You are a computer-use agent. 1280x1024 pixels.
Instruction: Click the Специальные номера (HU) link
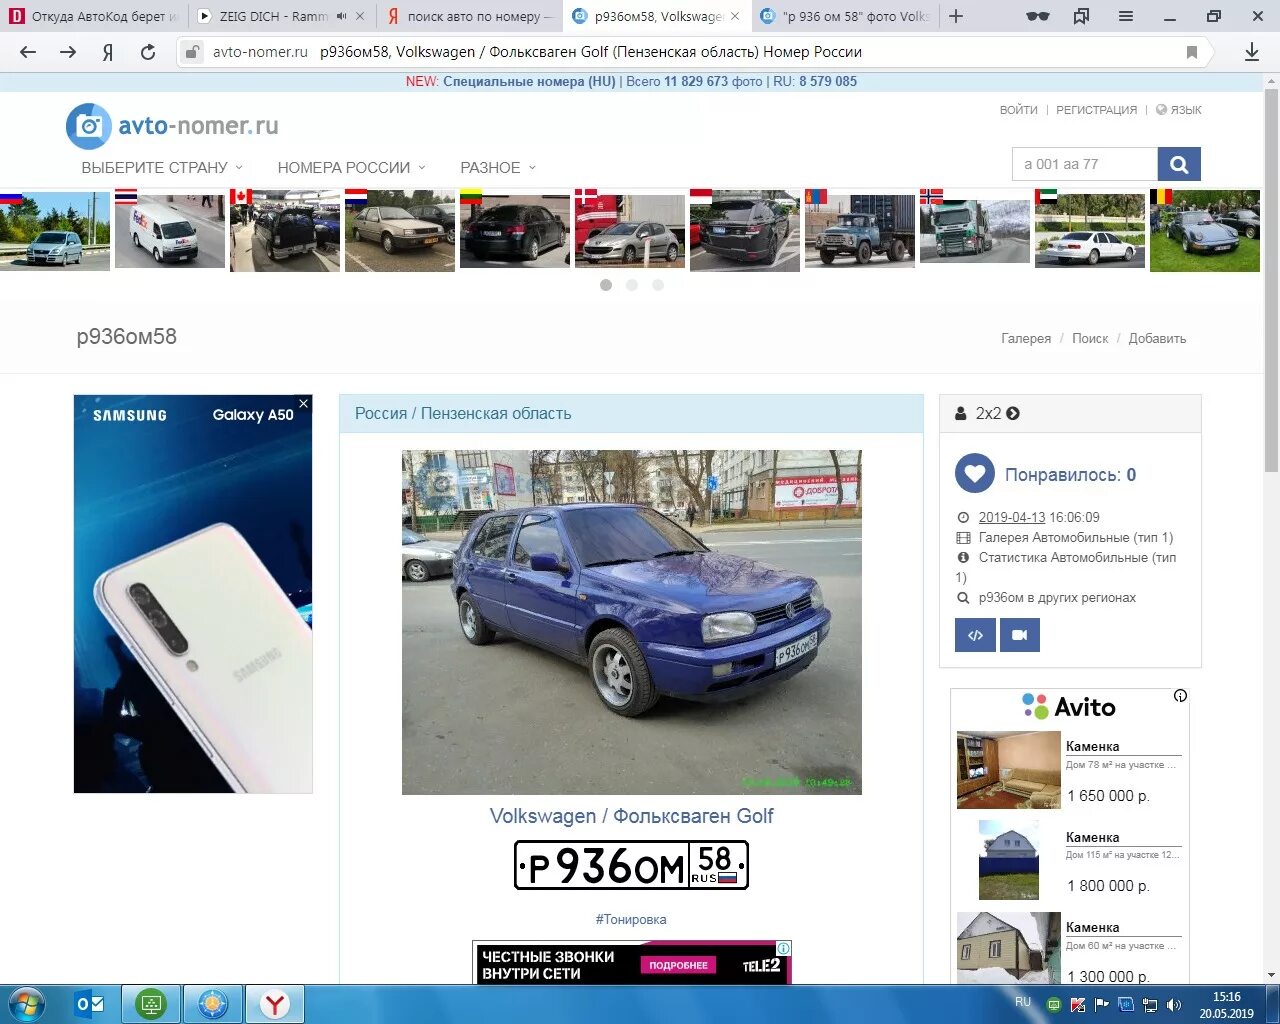point(529,82)
